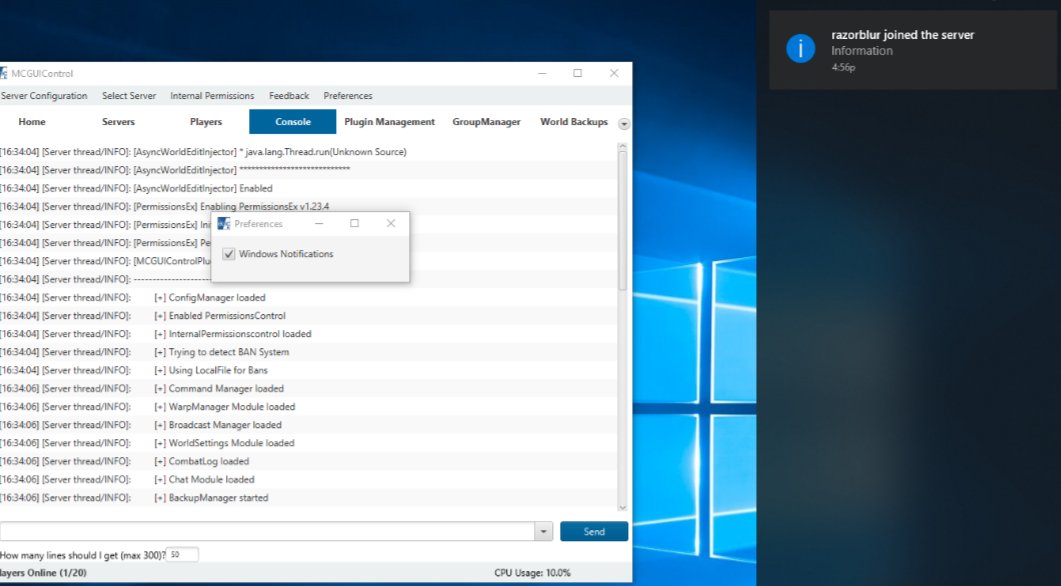
Task: Click the MCGUIControl title bar icon
Action: [x=3, y=73]
